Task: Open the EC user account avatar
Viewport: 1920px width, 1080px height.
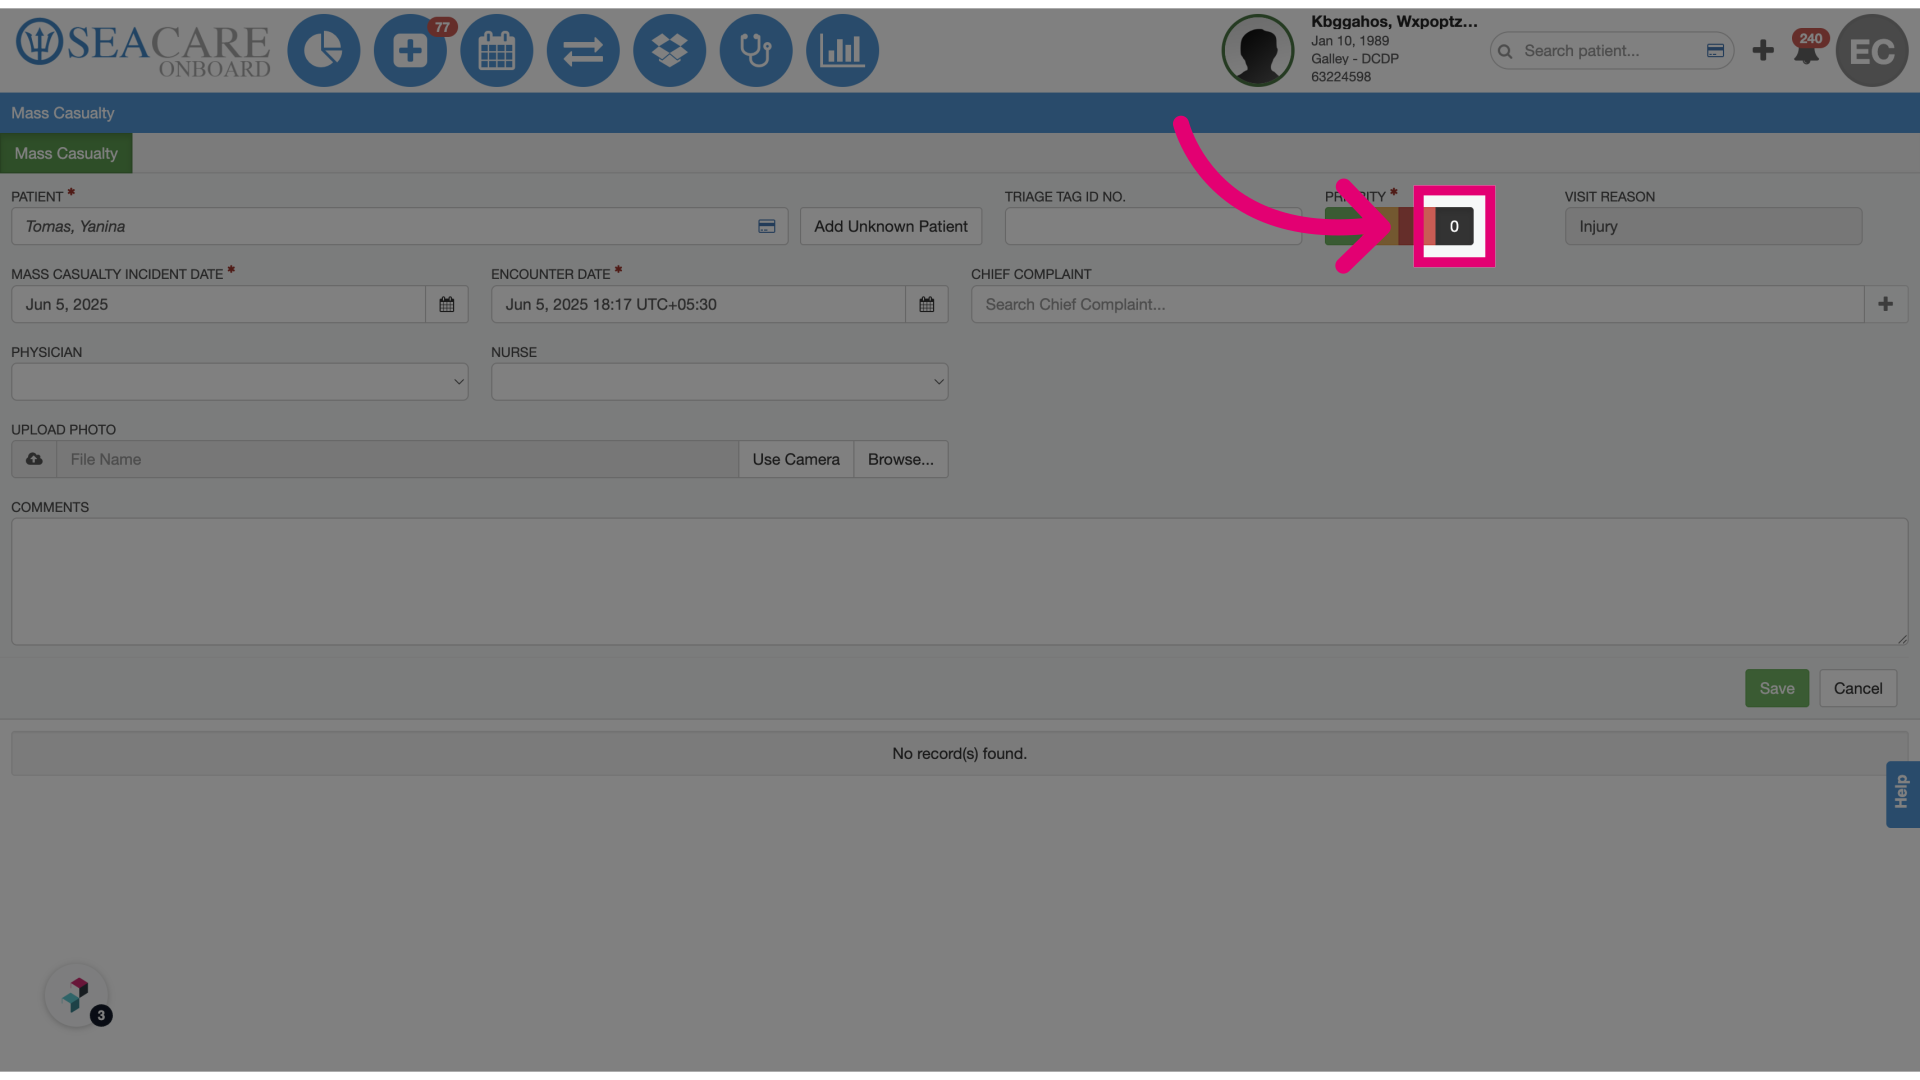Action: pyautogui.click(x=1871, y=50)
